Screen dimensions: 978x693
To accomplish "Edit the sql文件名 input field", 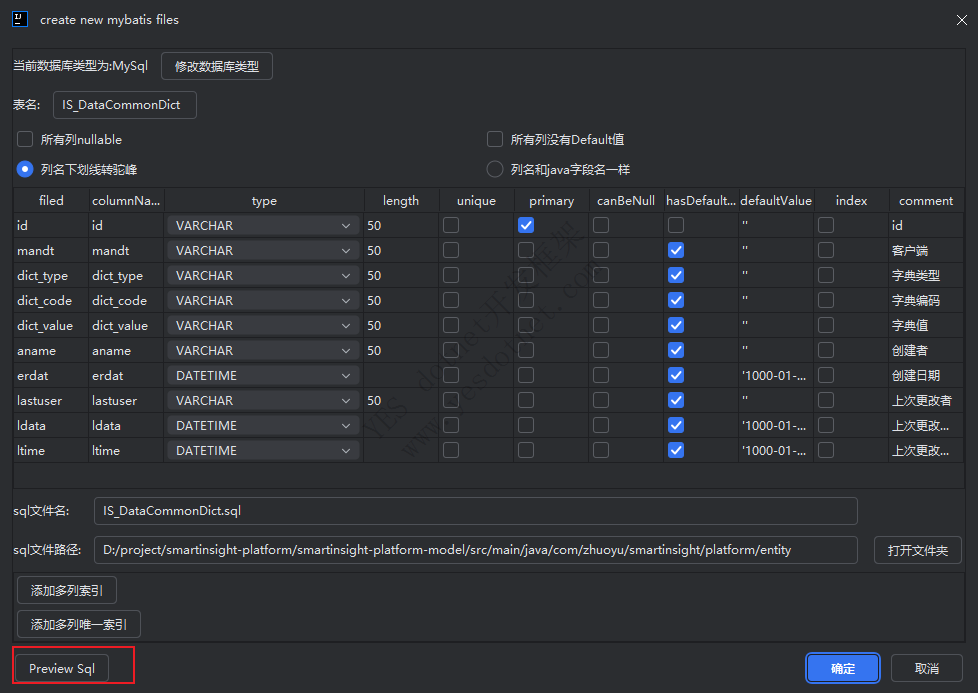I will click(476, 511).
